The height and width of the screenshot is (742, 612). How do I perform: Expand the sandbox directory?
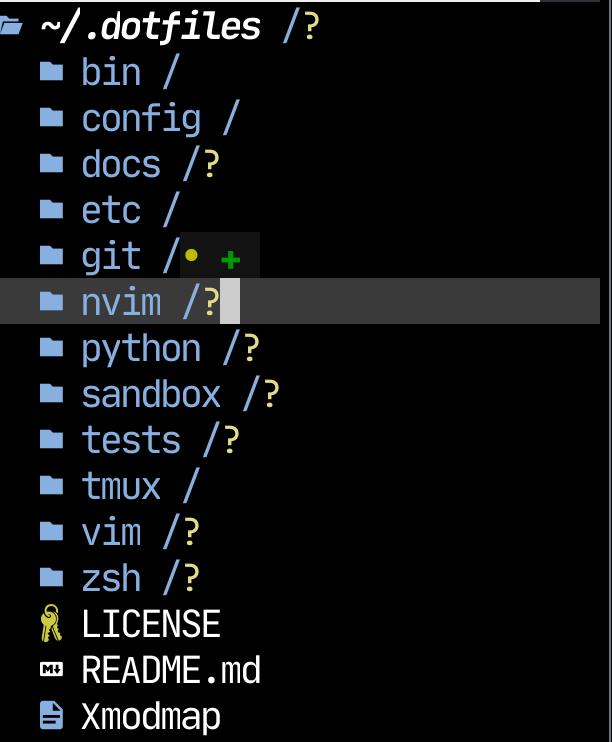pos(151,393)
